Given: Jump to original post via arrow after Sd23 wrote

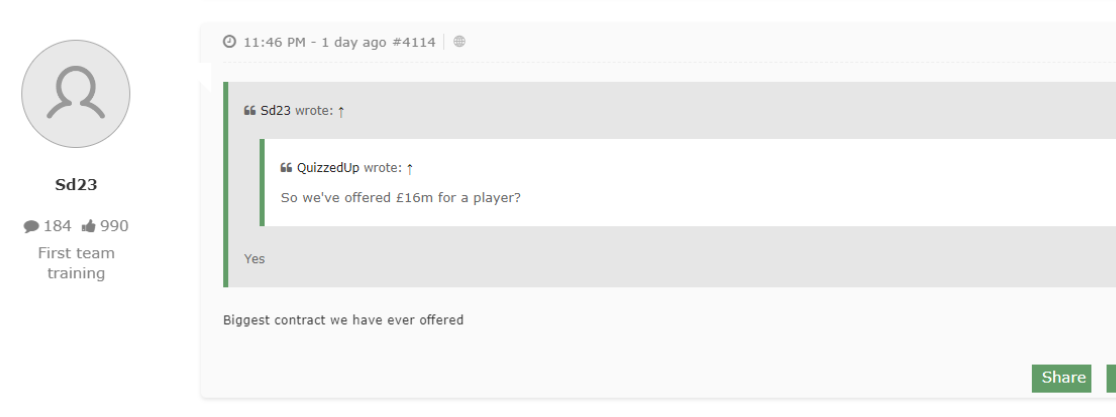Looking at the screenshot, I should click(341, 112).
